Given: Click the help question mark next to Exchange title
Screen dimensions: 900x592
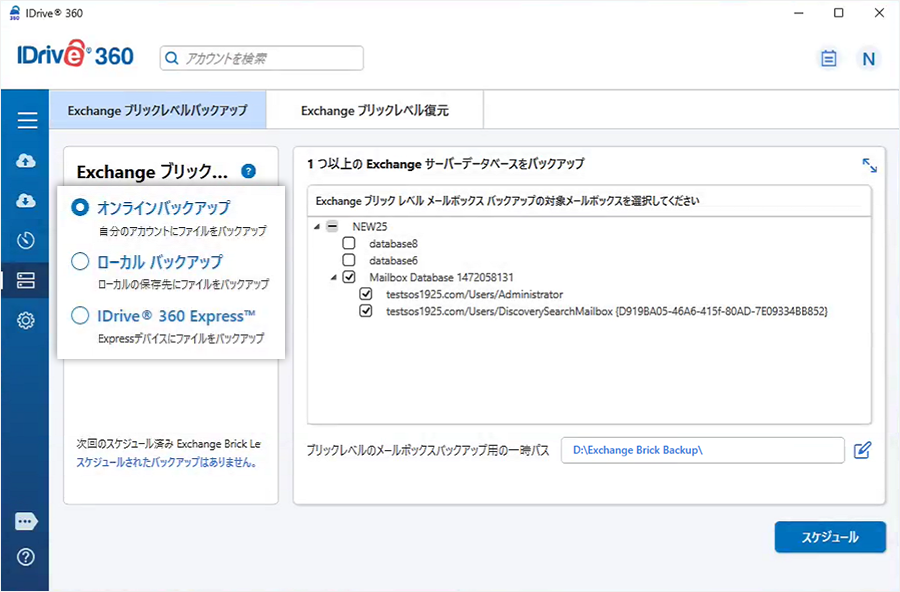Looking at the screenshot, I should (x=249, y=171).
